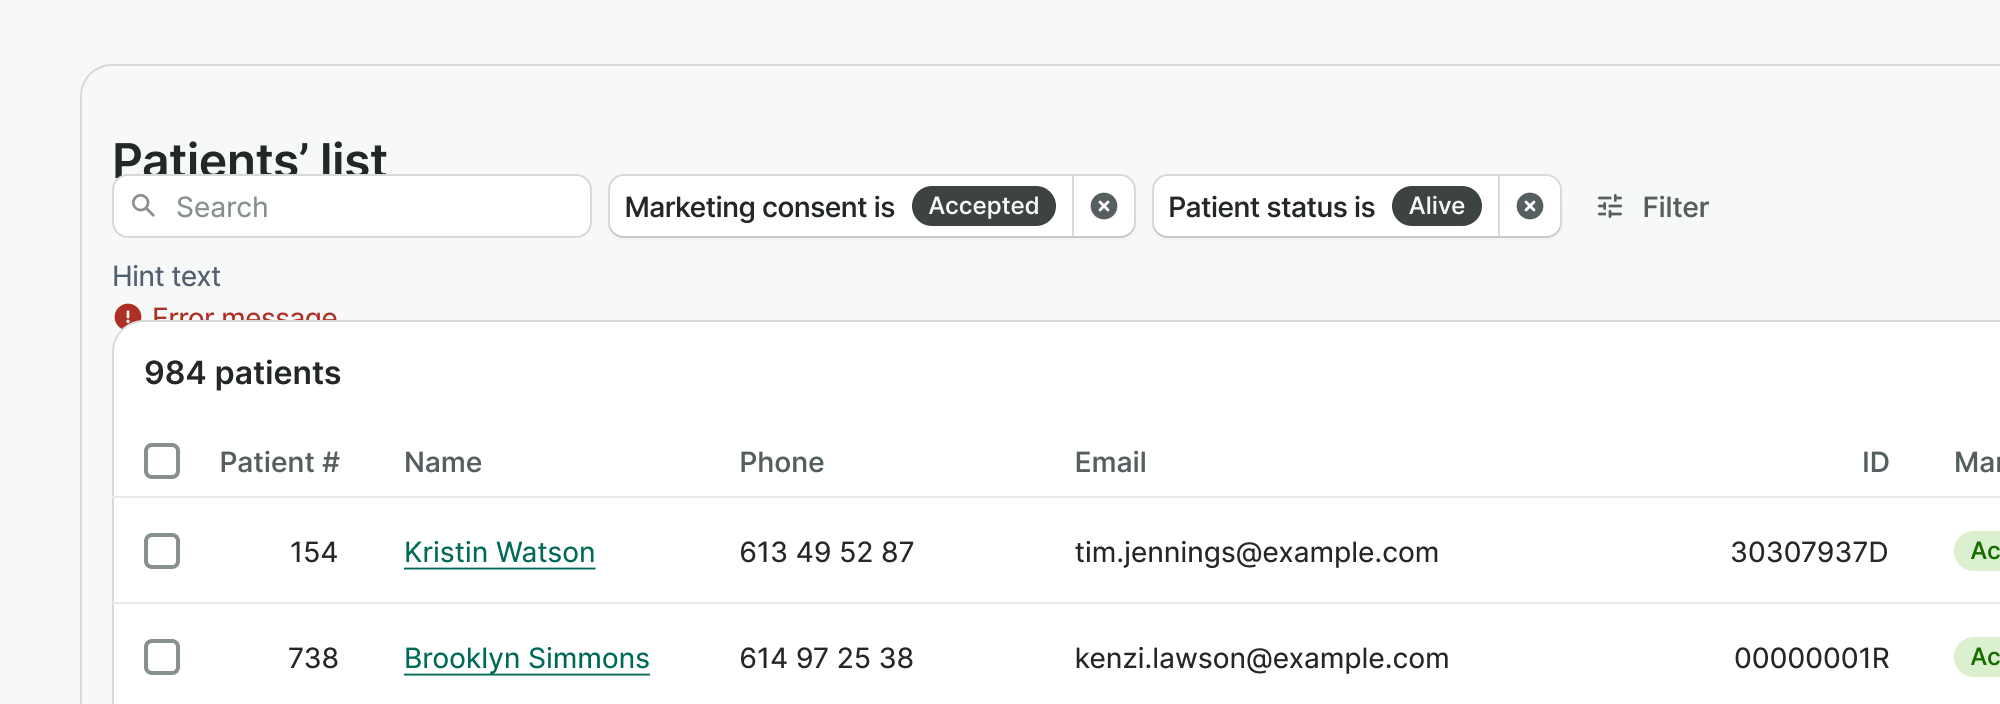This screenshot has width=2000, height=704.
Task: Remove the Marketing consent filter
Action: tap(1104, 206)
